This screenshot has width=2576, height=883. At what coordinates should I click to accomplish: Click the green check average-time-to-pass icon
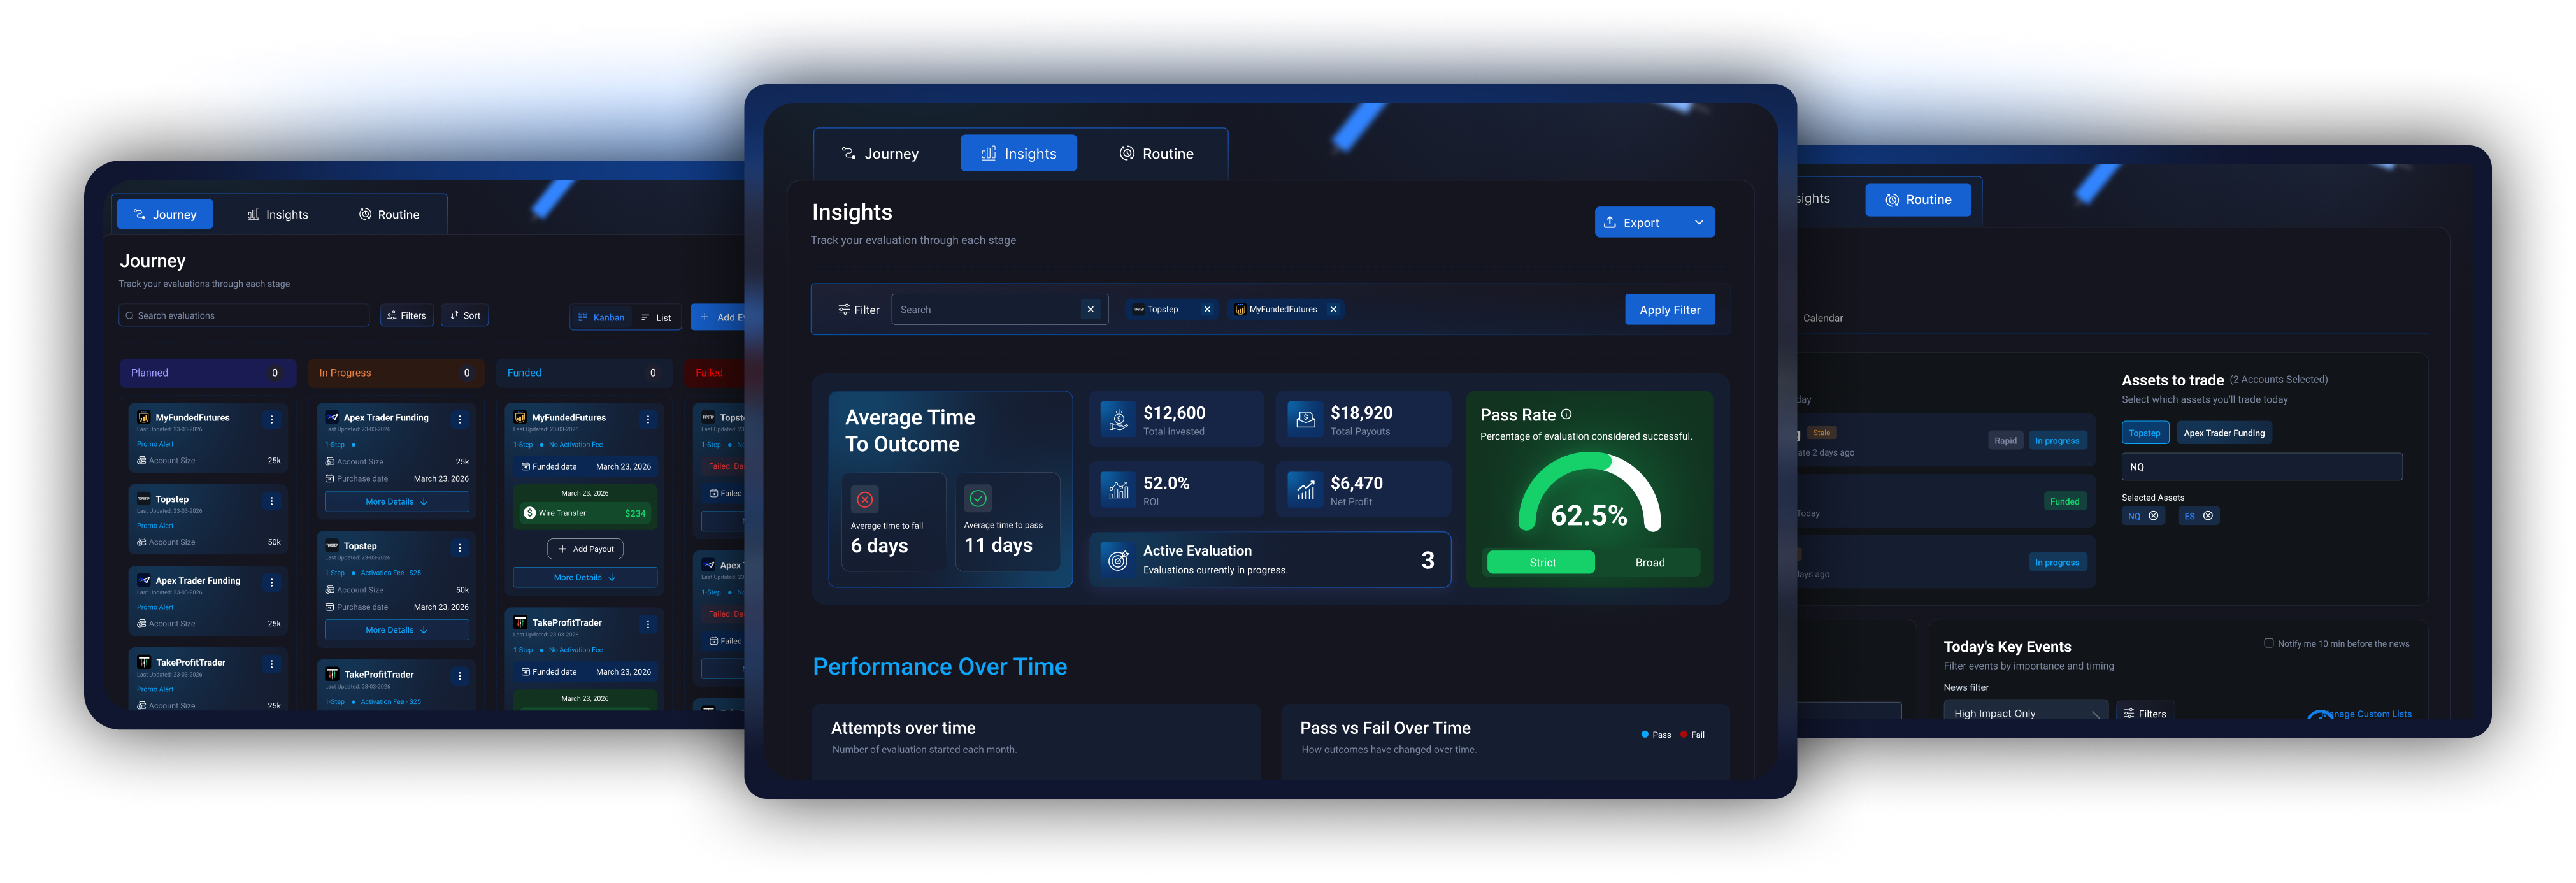pyautogui.click(x=978, y=498)
